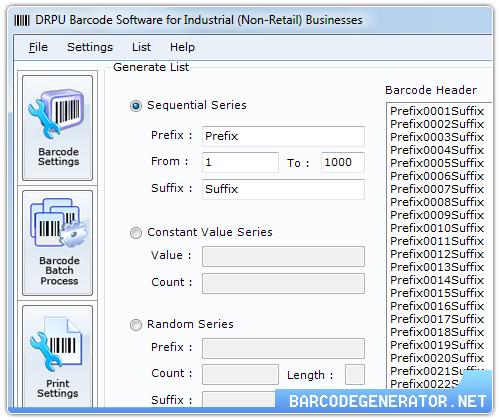The image size is (500, 420).
Task: Open the List menu
Action: coord(141,47)
